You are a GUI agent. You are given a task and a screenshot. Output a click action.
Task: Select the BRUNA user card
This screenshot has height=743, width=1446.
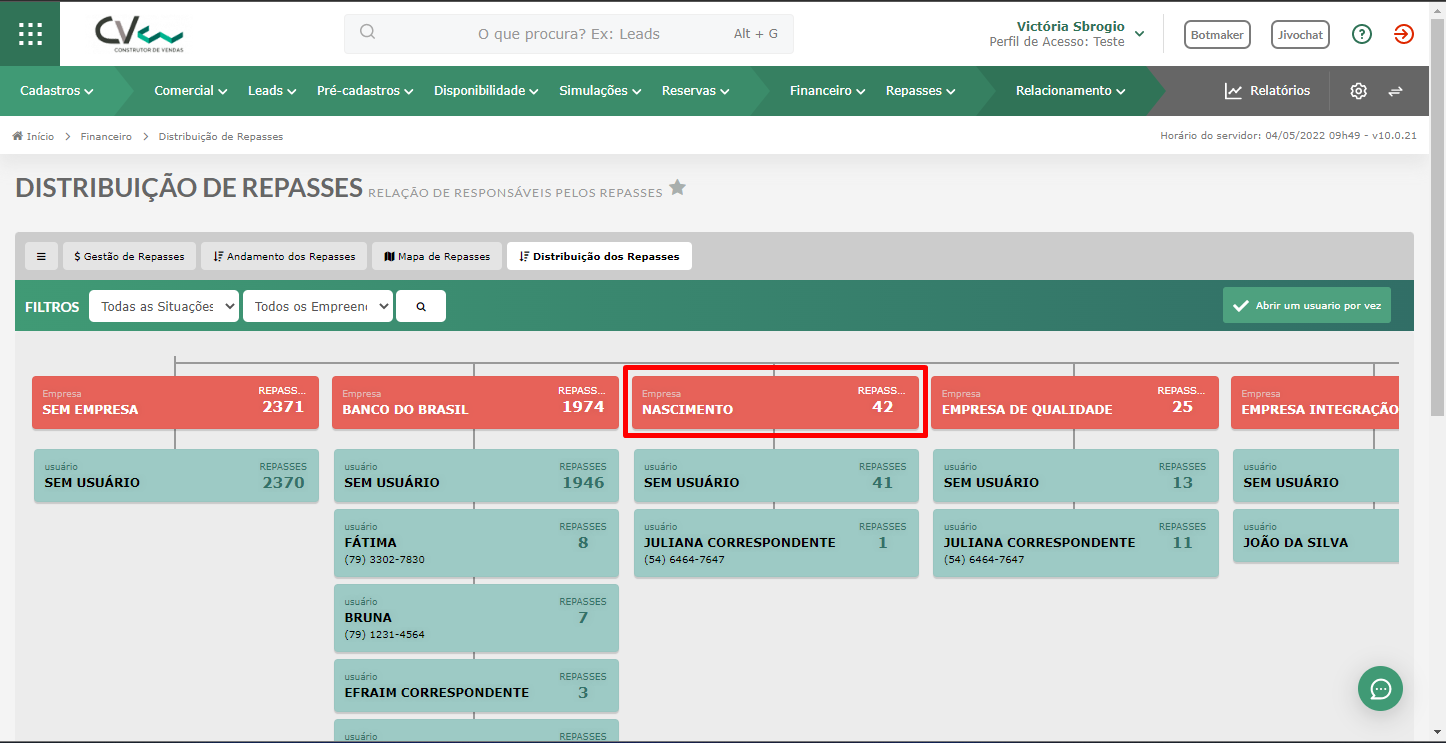476,618
